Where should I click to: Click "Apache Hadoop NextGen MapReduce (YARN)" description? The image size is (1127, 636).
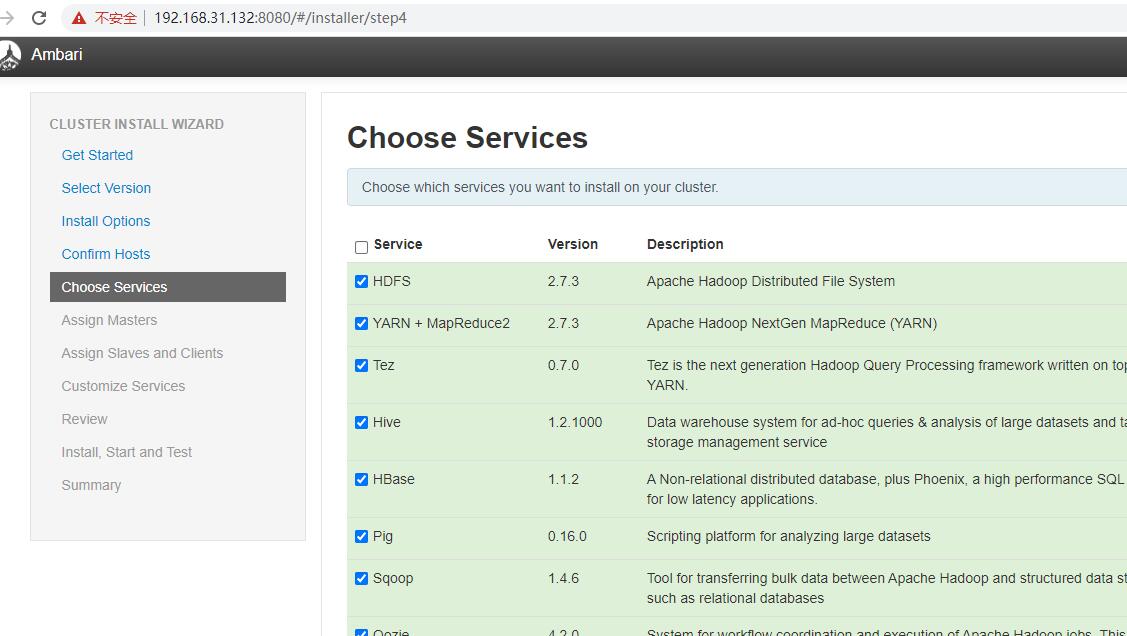(792, 323)
